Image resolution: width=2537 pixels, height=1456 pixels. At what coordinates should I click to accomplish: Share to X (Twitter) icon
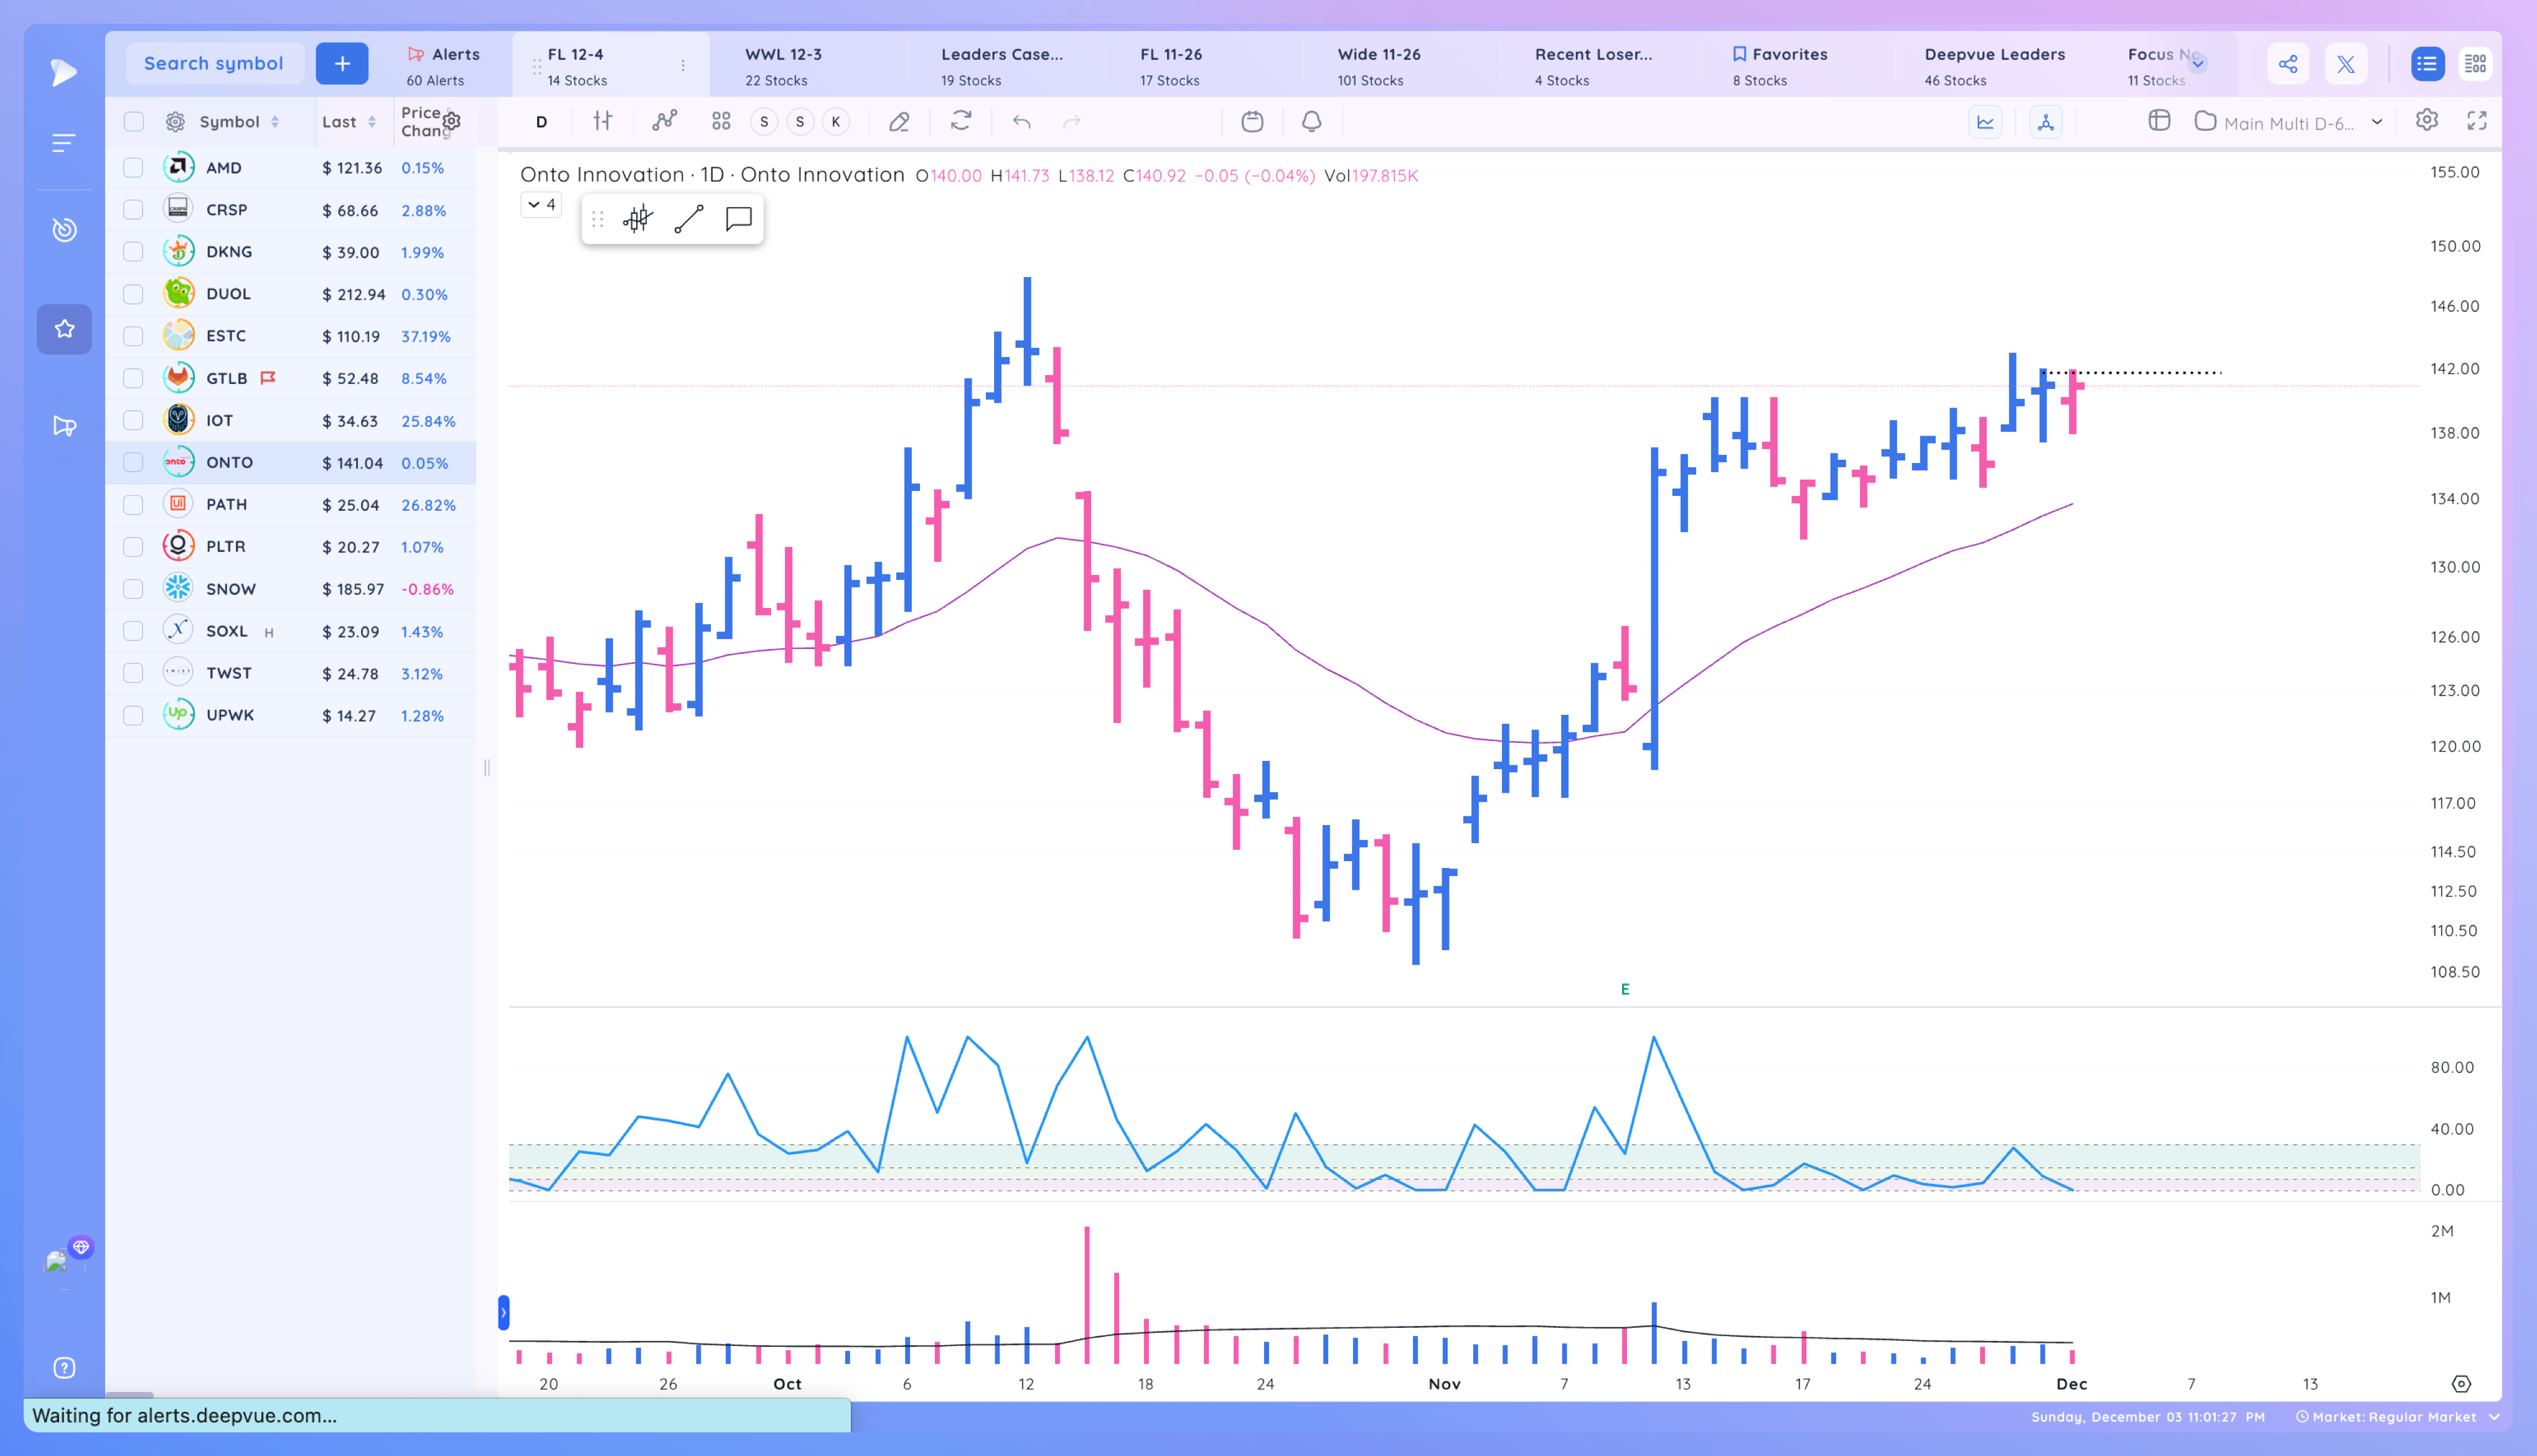(x=2346, y=64)
